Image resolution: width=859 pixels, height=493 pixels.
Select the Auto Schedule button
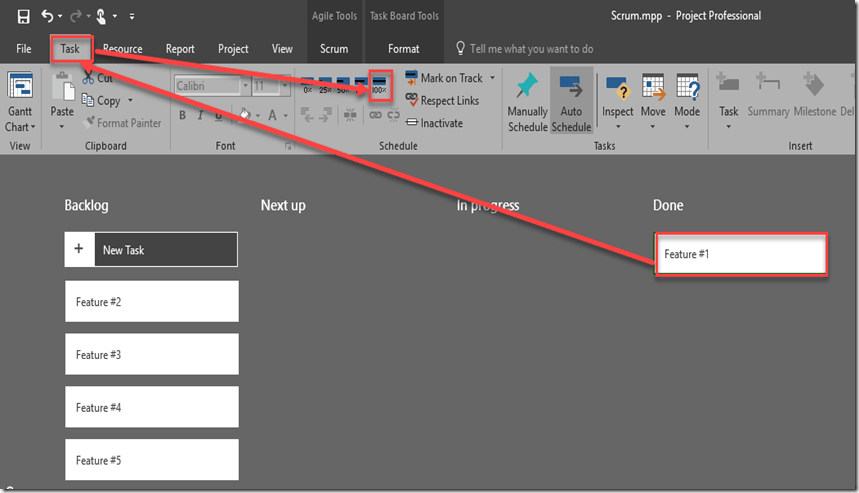[x=571, y=102]
